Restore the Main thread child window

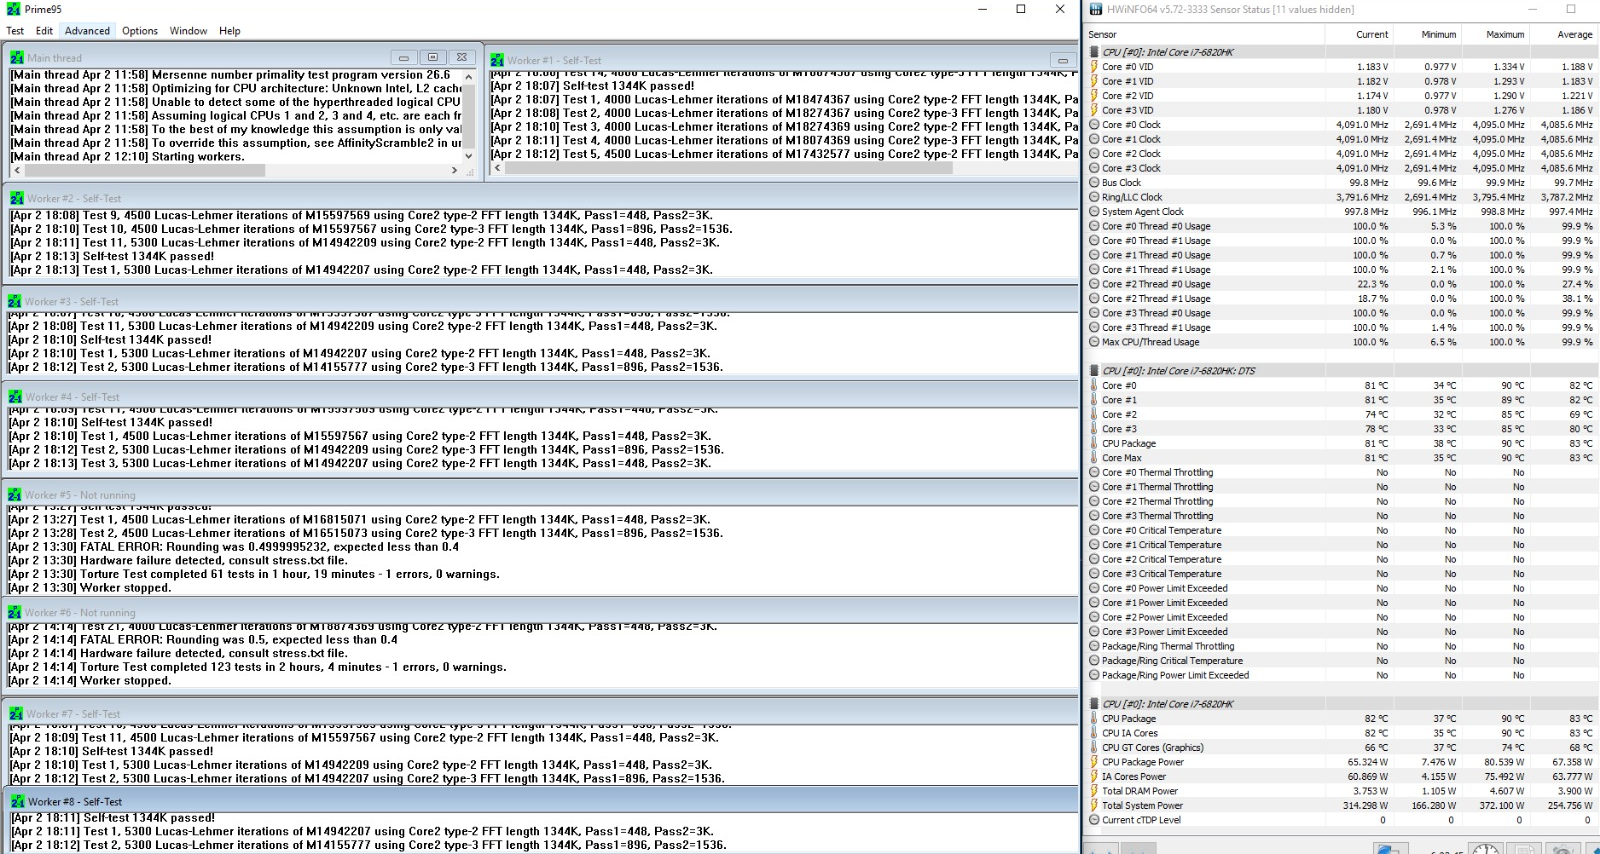(x=432, y=58)
